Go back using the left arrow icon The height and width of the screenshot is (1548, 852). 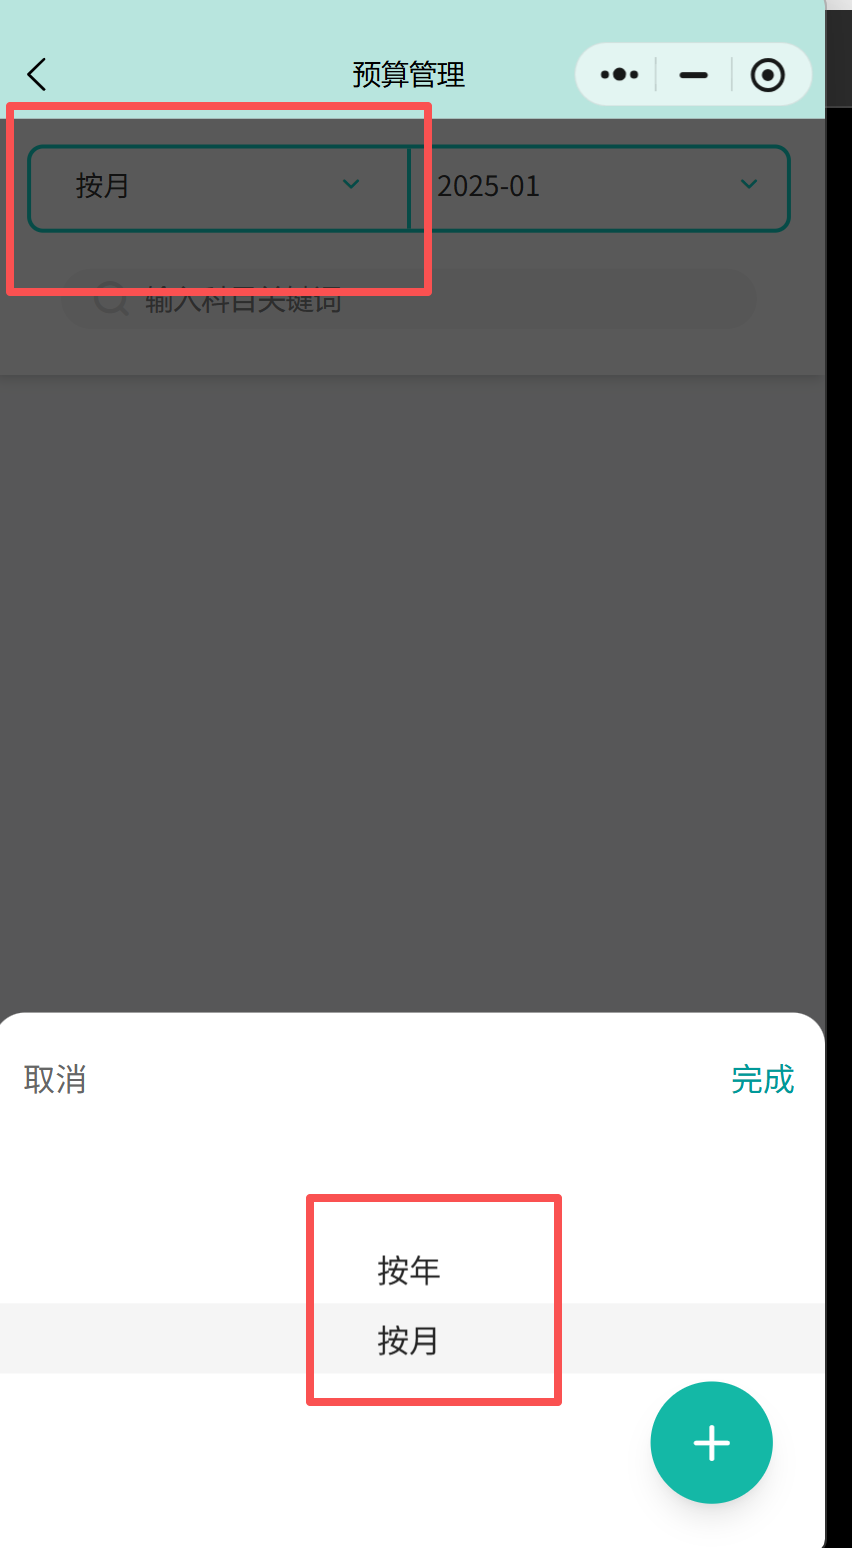click(37, 75)
